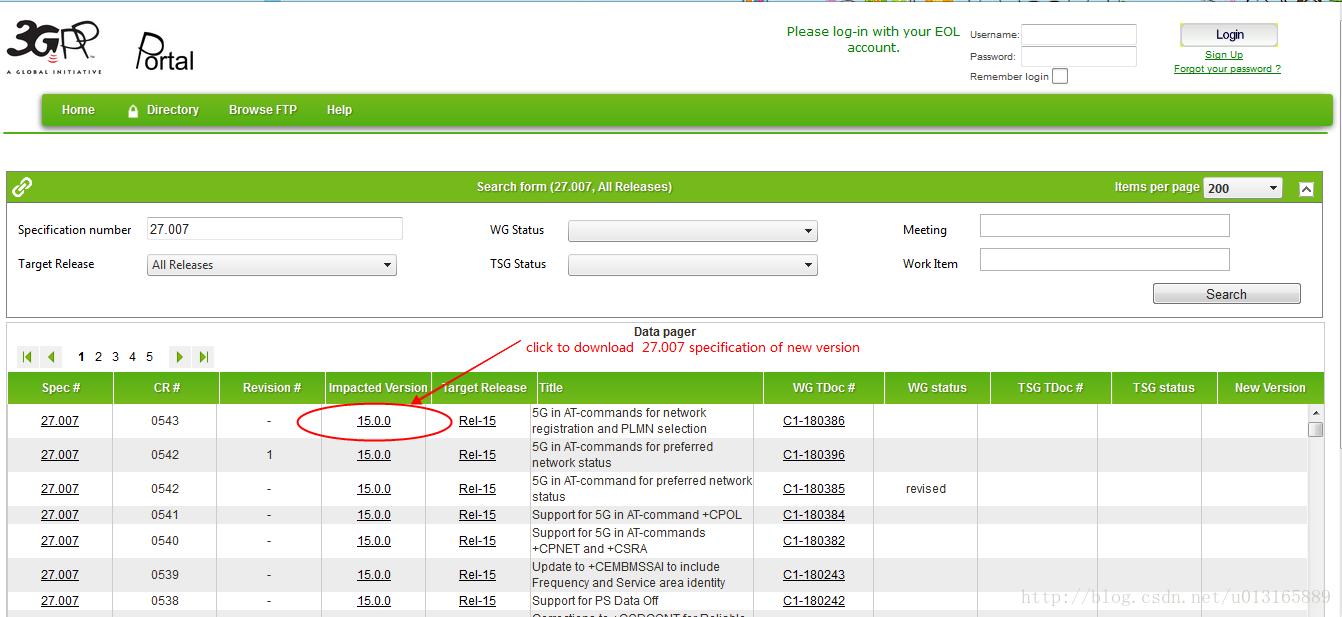This screenshot has width=1342, height=617.
Task: Open 27.007 spec link in CR 0539 row
Action: (x=60, y=575)
